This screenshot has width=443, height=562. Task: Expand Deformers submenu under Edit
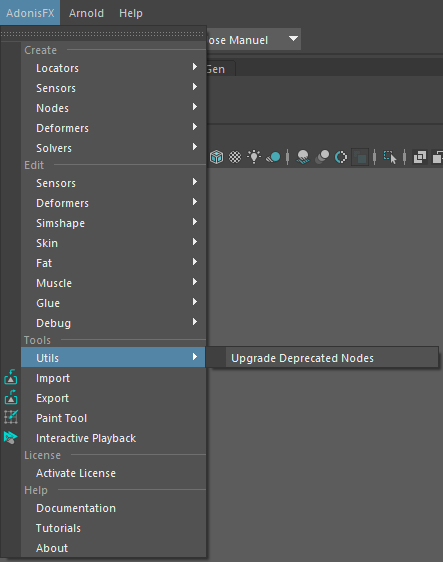point(113,203)
